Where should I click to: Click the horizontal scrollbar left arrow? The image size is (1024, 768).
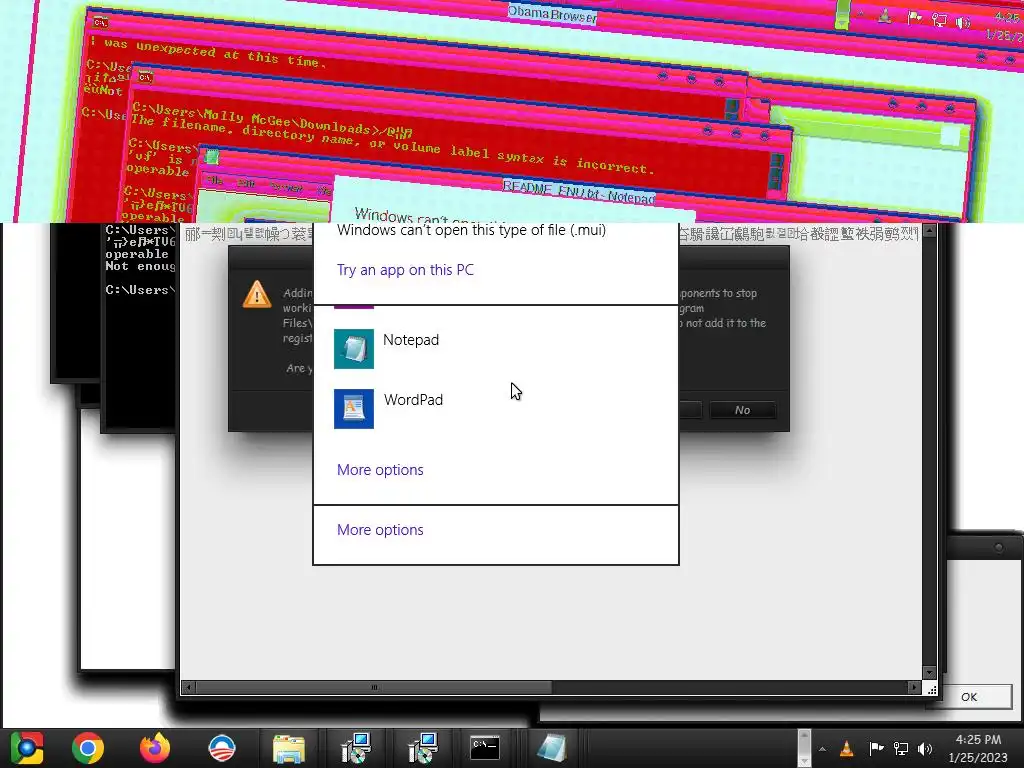189,687
